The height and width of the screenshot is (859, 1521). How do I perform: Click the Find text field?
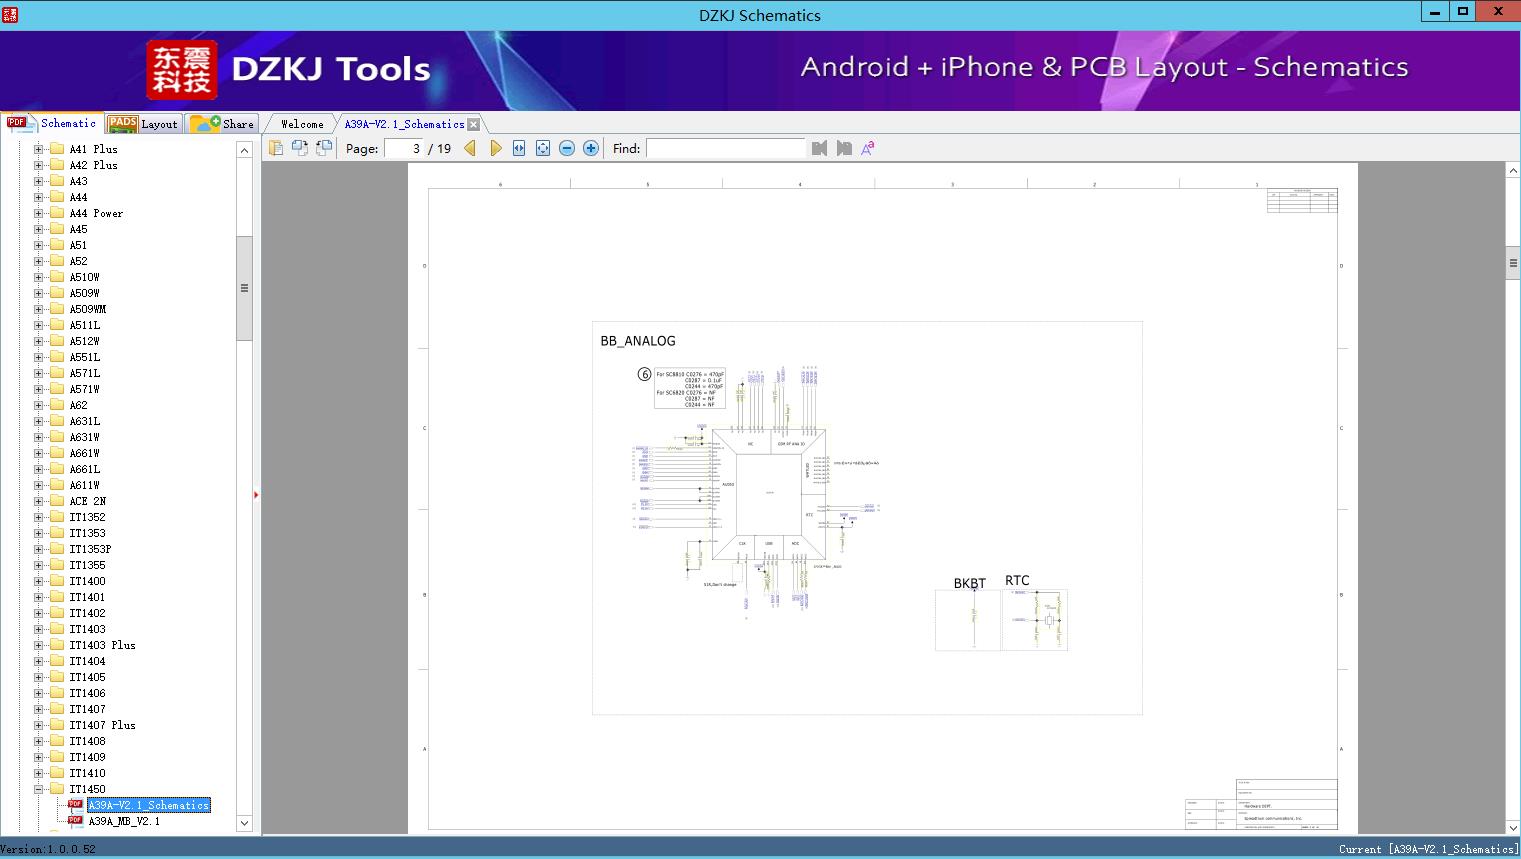pyautogui.click(x=725, y=148)
